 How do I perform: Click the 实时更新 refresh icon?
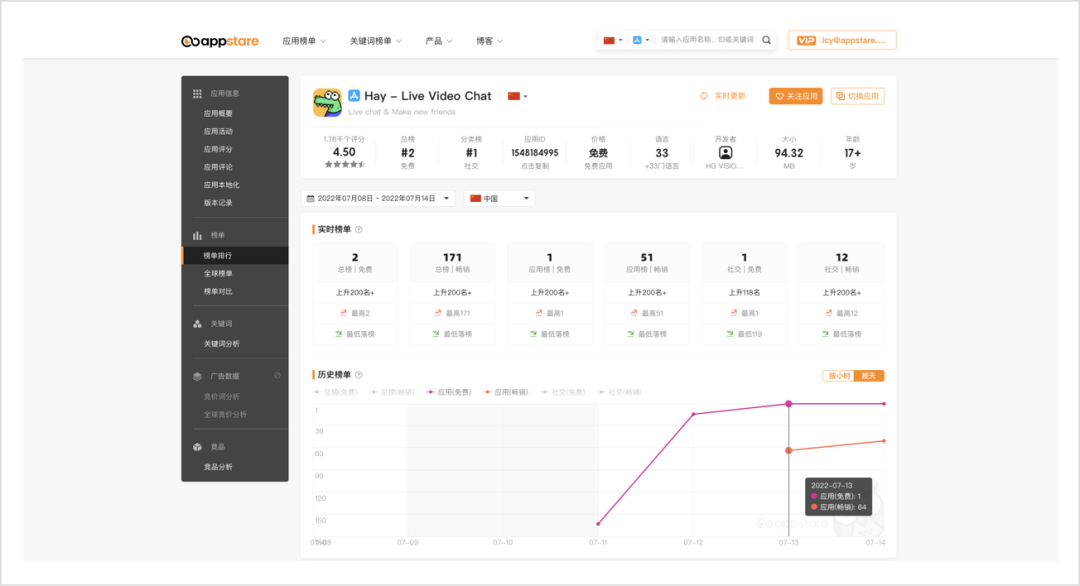[704, 96]
